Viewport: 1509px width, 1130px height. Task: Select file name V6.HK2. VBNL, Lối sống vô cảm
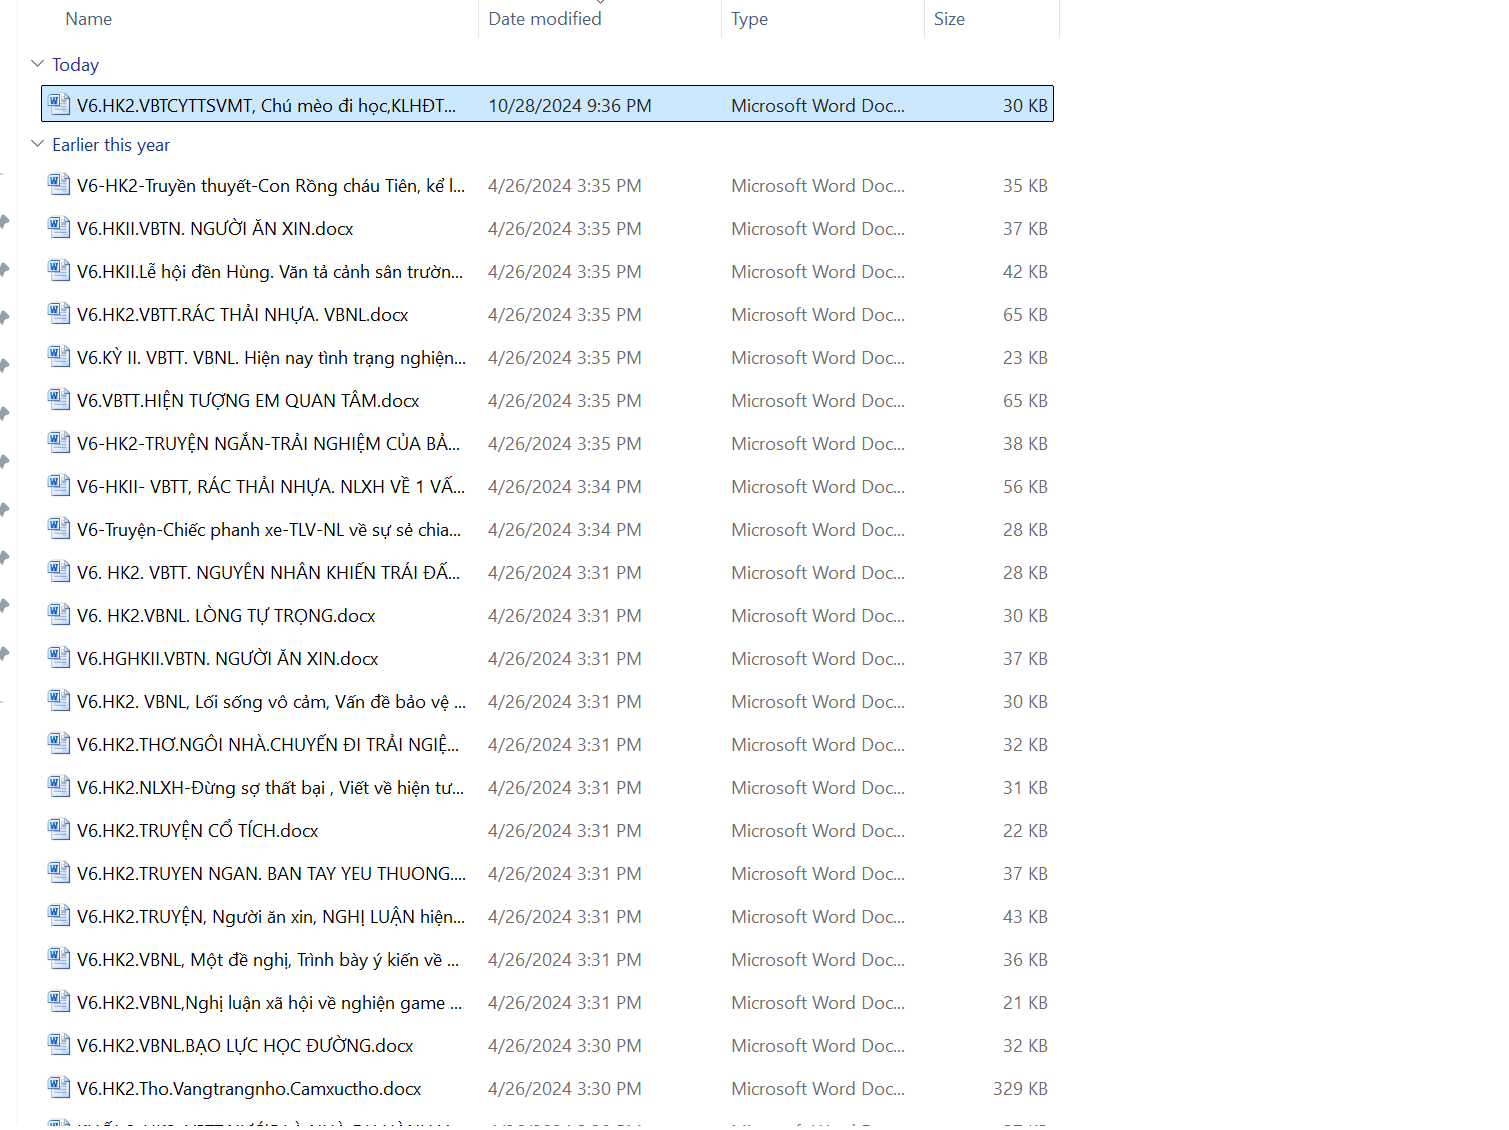click(x=271, y=702)
